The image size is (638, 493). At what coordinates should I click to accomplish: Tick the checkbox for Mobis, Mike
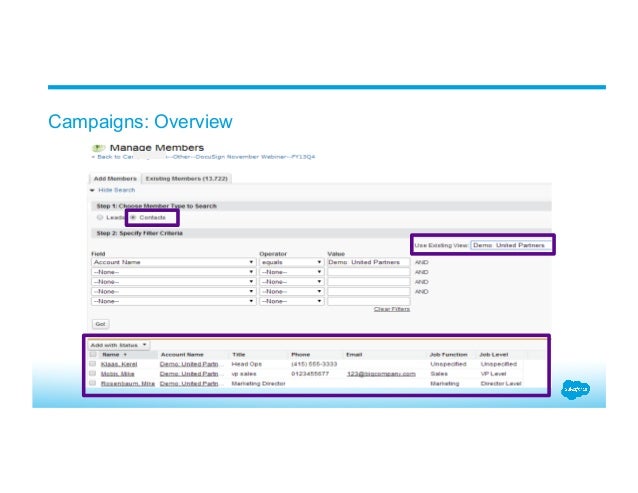(x=93, y=373)
